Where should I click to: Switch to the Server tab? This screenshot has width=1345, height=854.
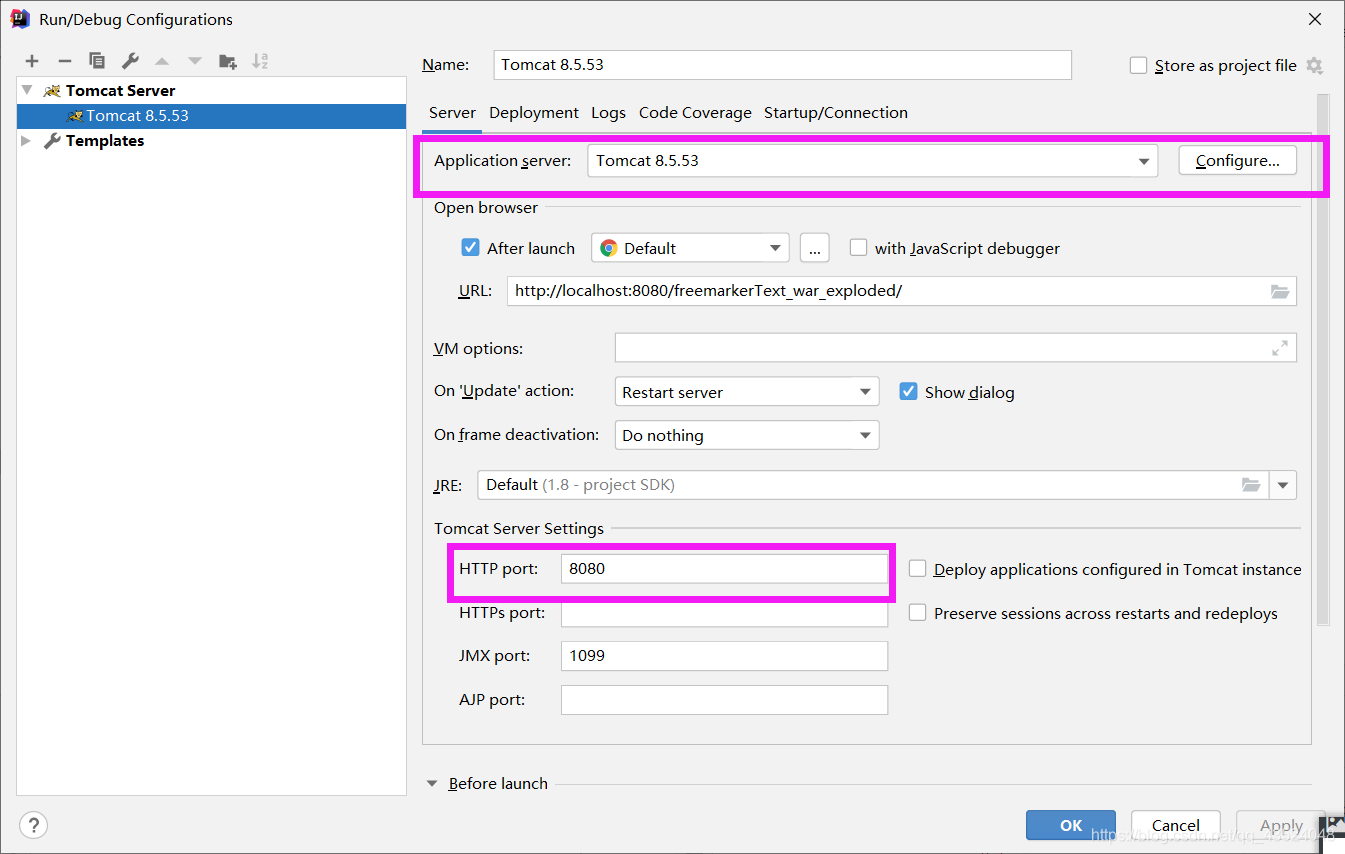452,113
